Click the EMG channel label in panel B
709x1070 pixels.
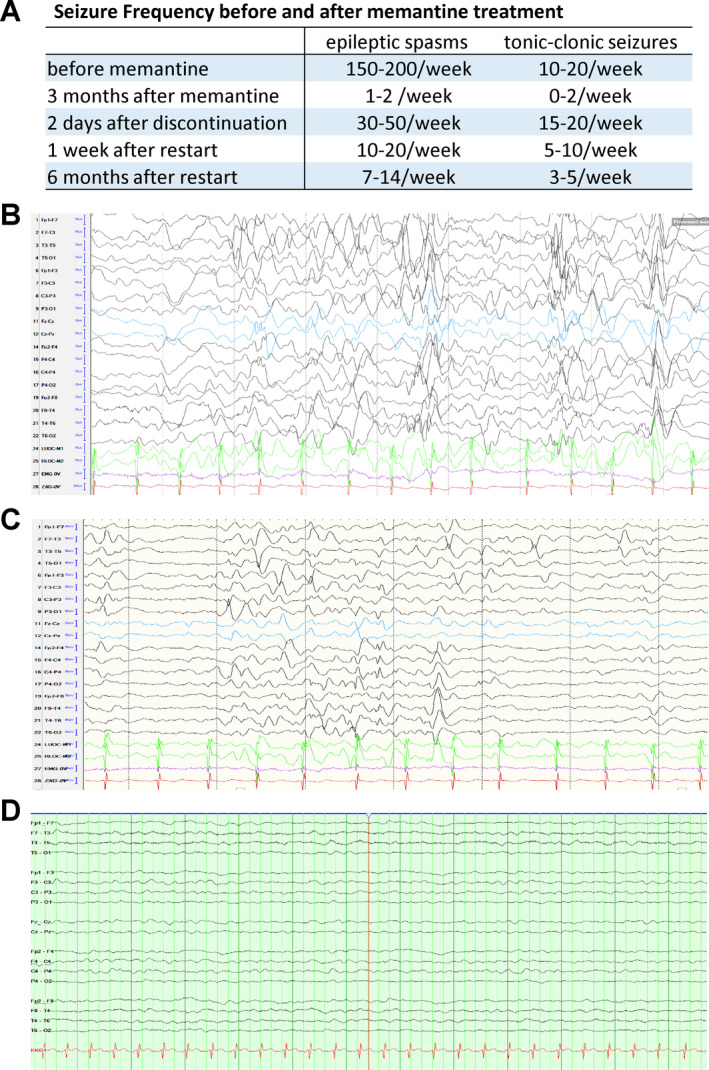pos(46,473)
